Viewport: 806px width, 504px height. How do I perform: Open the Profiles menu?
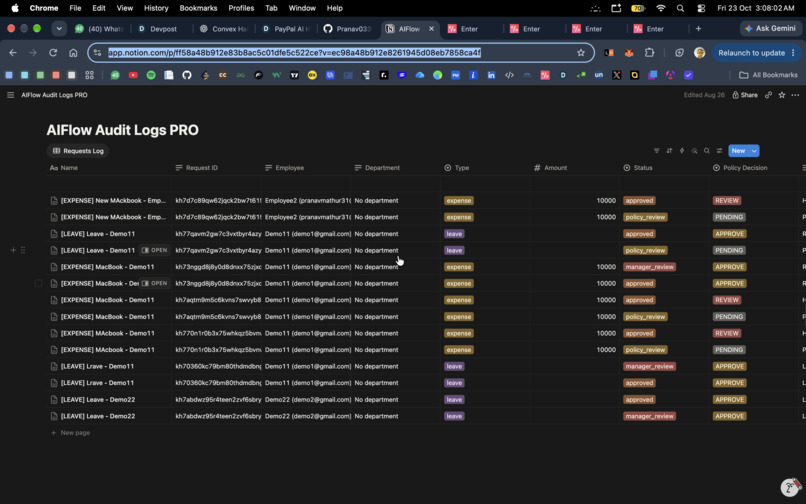pyautogui.click(x=241, y=8)
